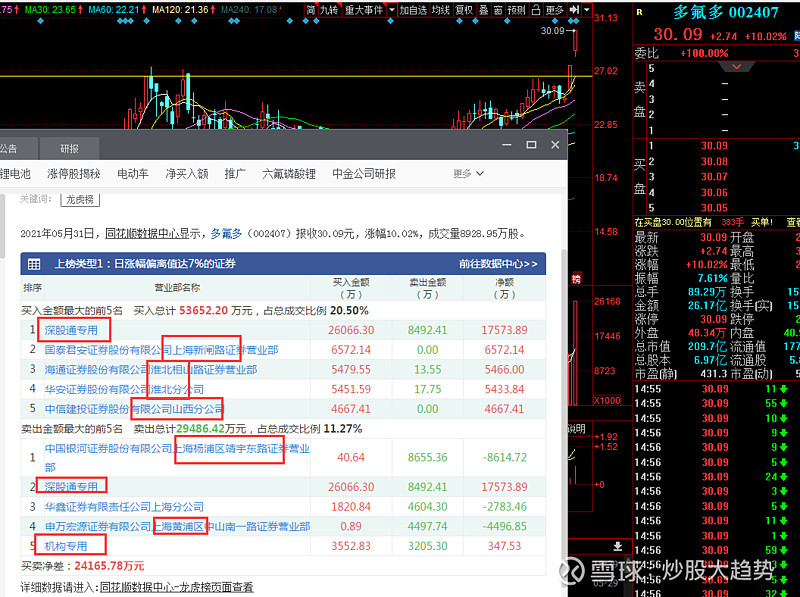
Task: Open 更多 in the chart toolbar
Action: click(555, 10)
